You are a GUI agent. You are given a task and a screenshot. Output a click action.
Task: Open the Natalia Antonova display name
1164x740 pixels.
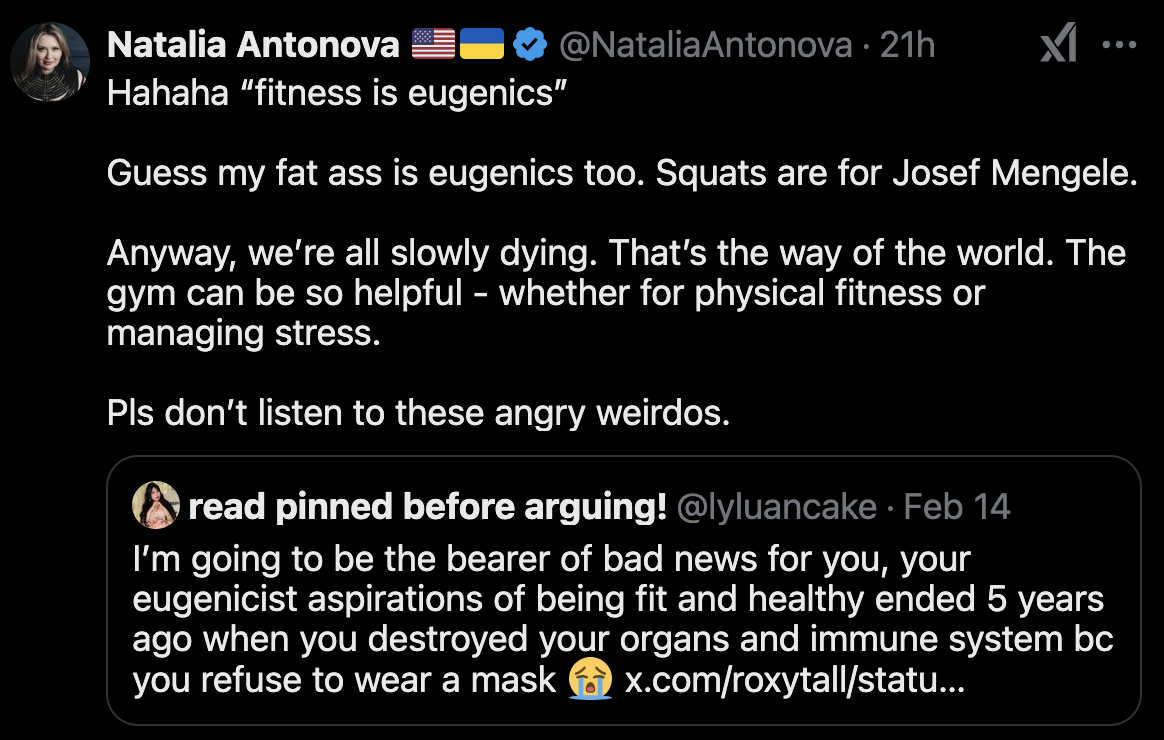click(x=253, y=45)
